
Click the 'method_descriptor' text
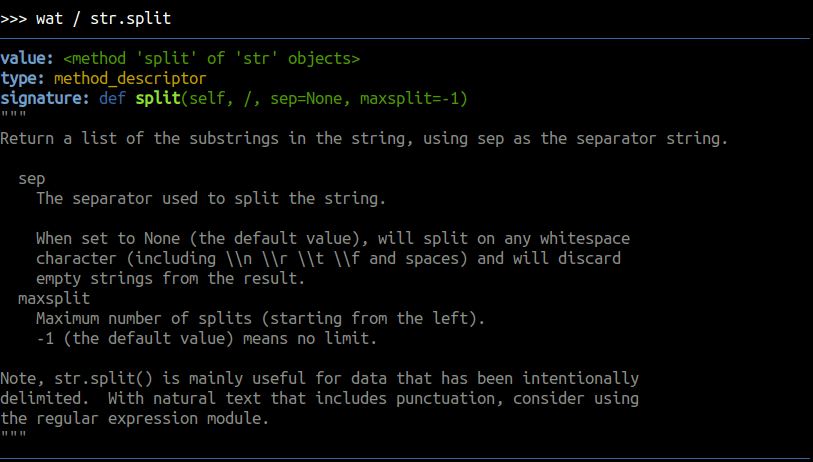[130, 79]
